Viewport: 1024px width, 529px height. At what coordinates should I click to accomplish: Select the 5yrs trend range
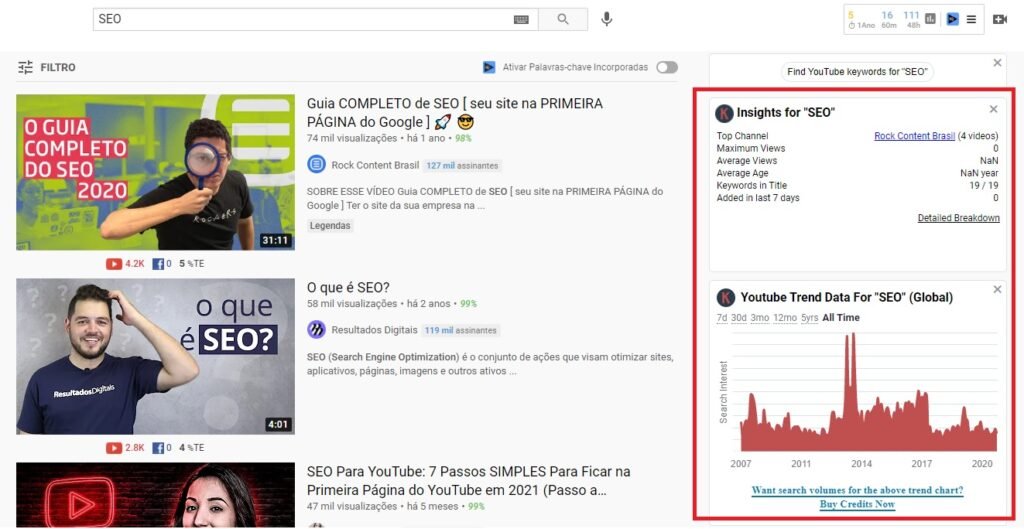coord(808,318)
